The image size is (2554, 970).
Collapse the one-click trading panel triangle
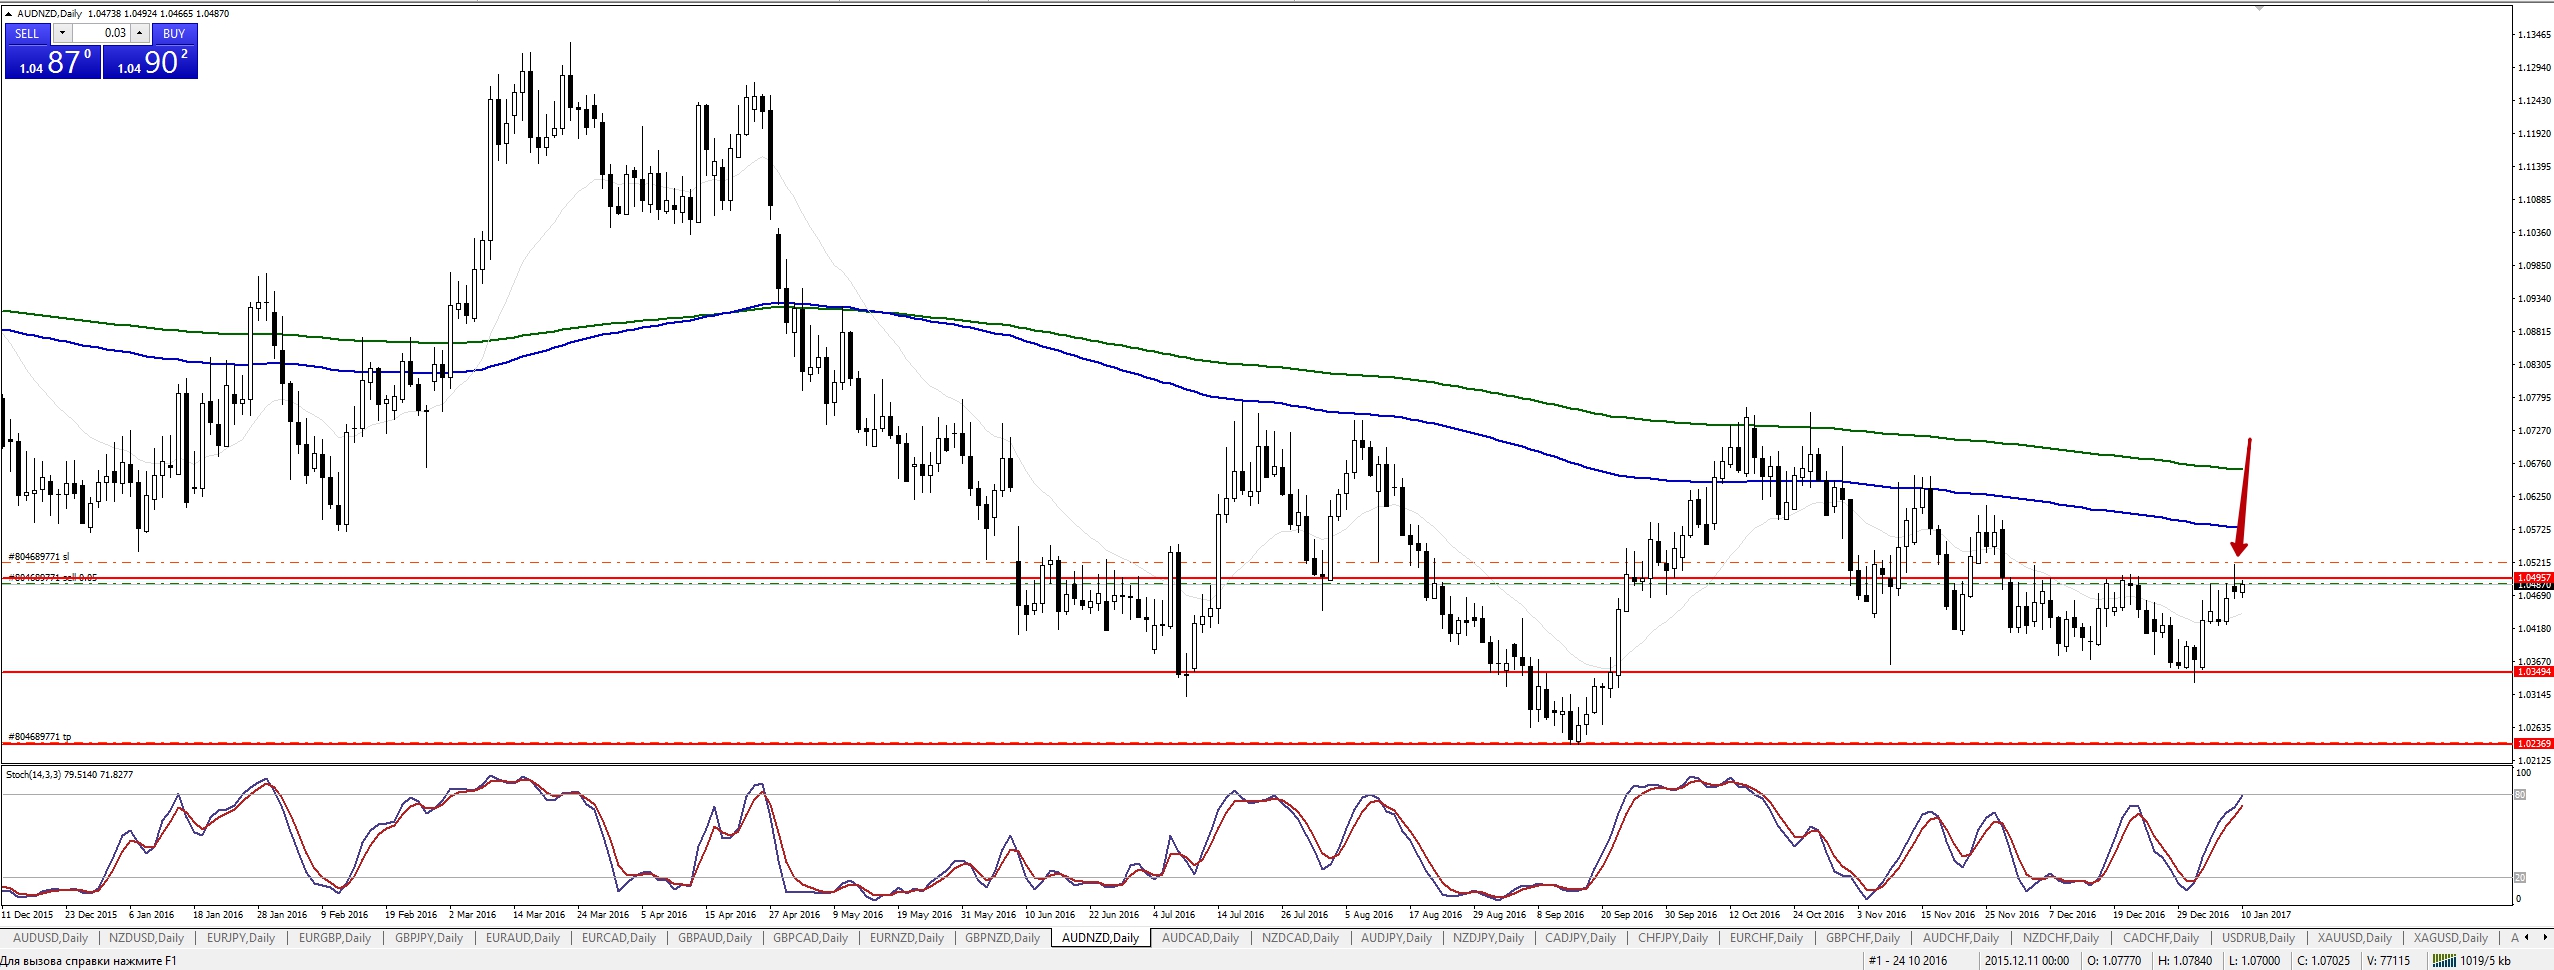tap(9, 14)
